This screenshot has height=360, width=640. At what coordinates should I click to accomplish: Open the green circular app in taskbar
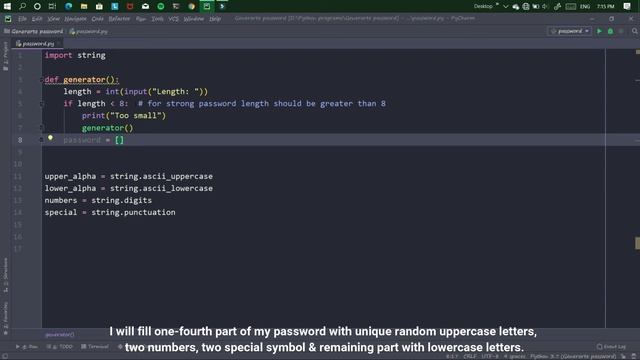coord(161,6)
